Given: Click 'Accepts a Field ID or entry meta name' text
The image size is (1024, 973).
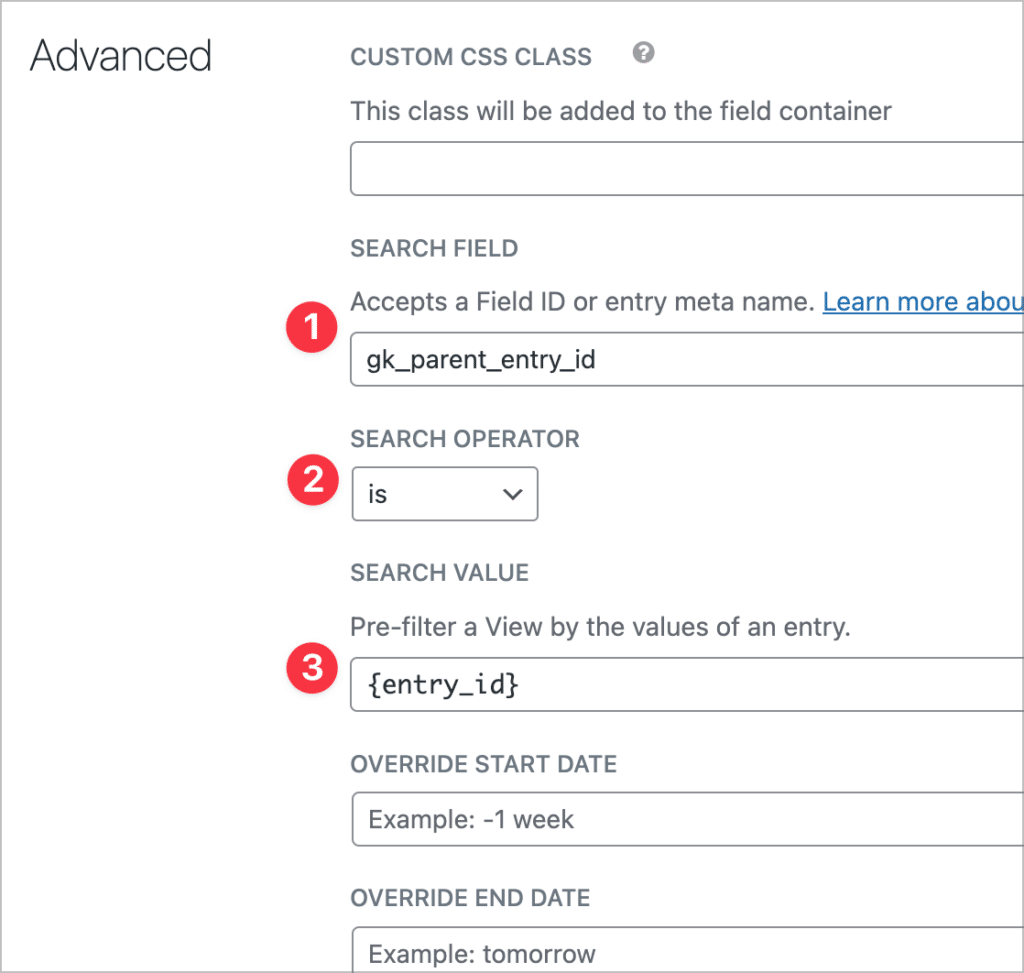Looking at the screenshot, I should (x=583, y=302).
